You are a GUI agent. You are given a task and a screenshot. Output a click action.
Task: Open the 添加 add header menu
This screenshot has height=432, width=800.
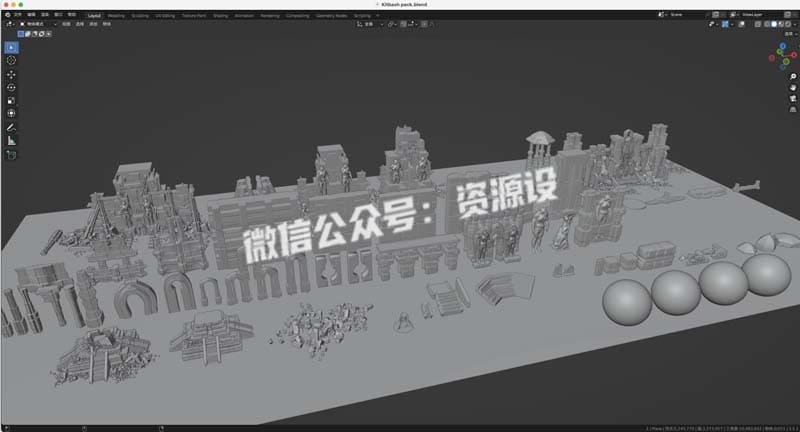point(93,24)
